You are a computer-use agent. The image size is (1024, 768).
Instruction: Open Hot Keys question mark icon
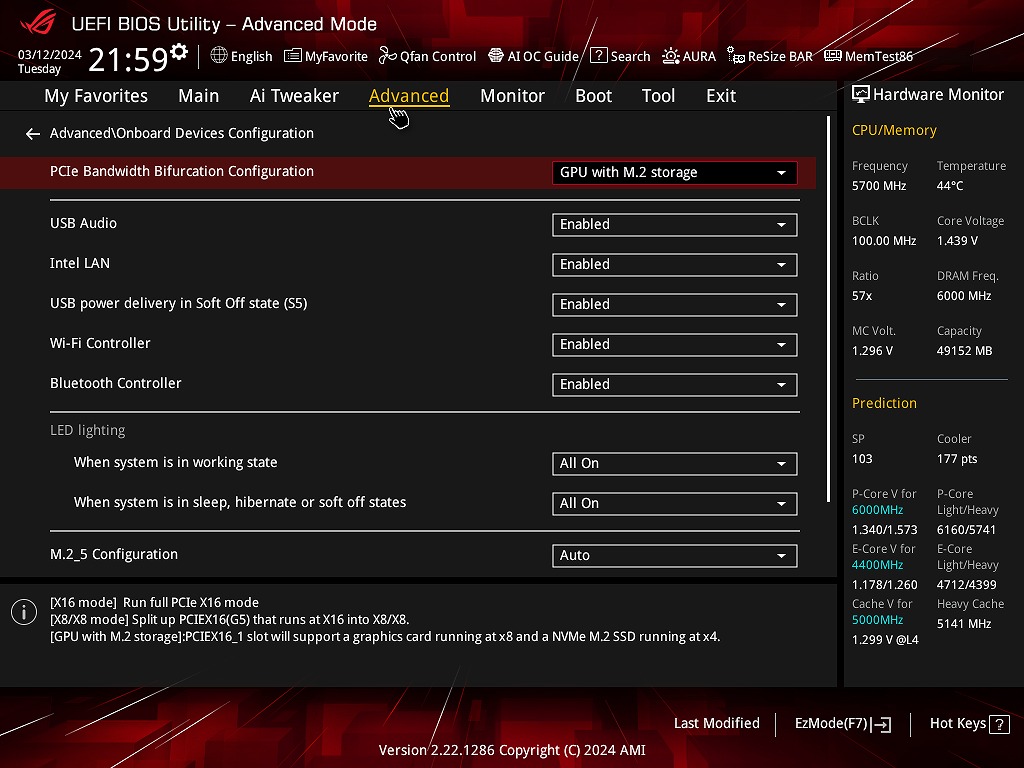pos(999,724)
